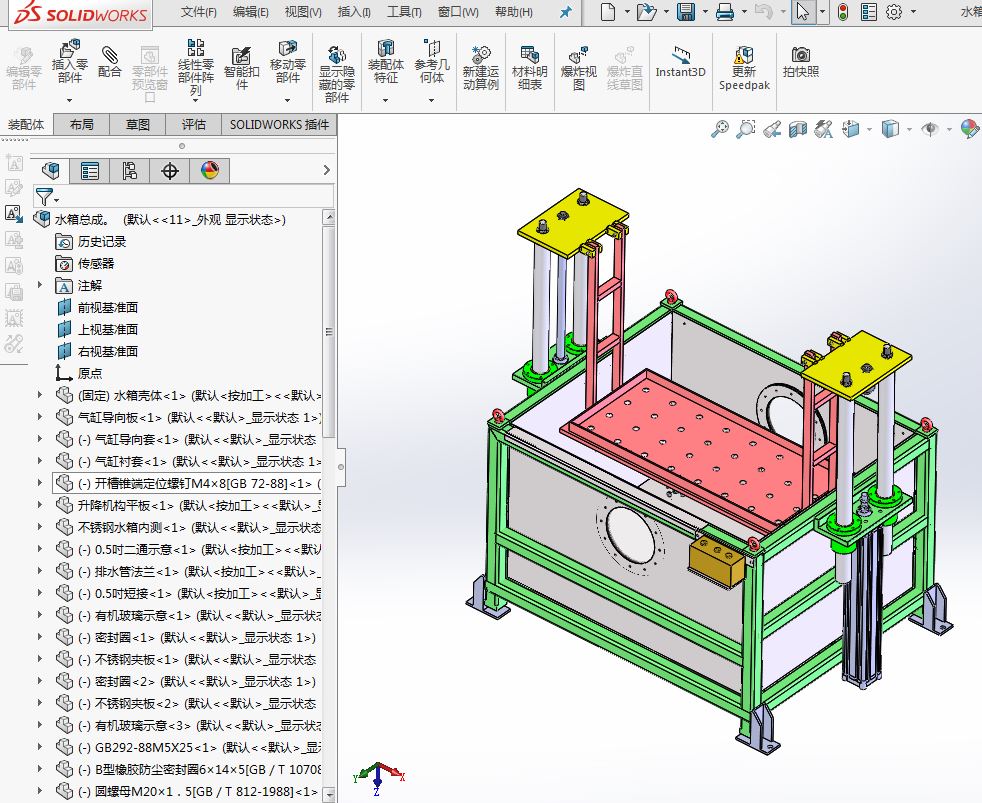Image resolution: width=982 pixels, height=803 pixels.
Task: Switch to the 评估 tab
Action: click(194, 125)
